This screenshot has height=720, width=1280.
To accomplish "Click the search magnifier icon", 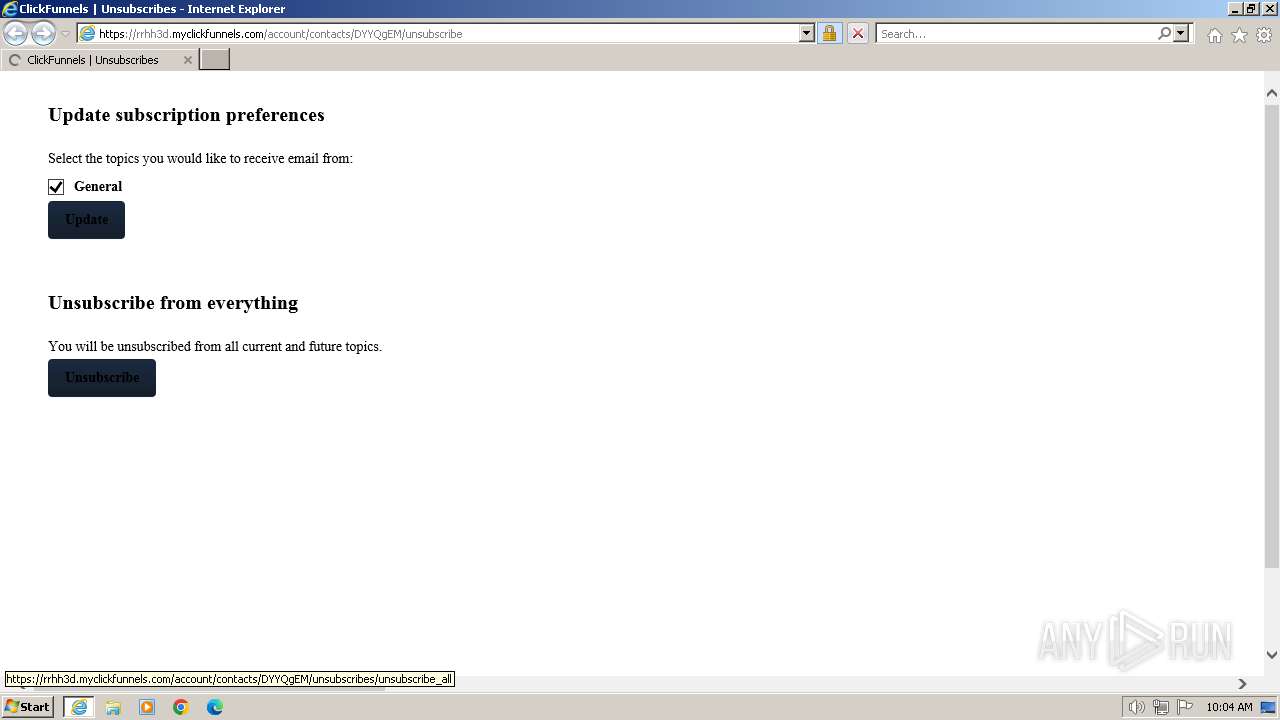I will pyautogui.click(x=1164, y=34).
